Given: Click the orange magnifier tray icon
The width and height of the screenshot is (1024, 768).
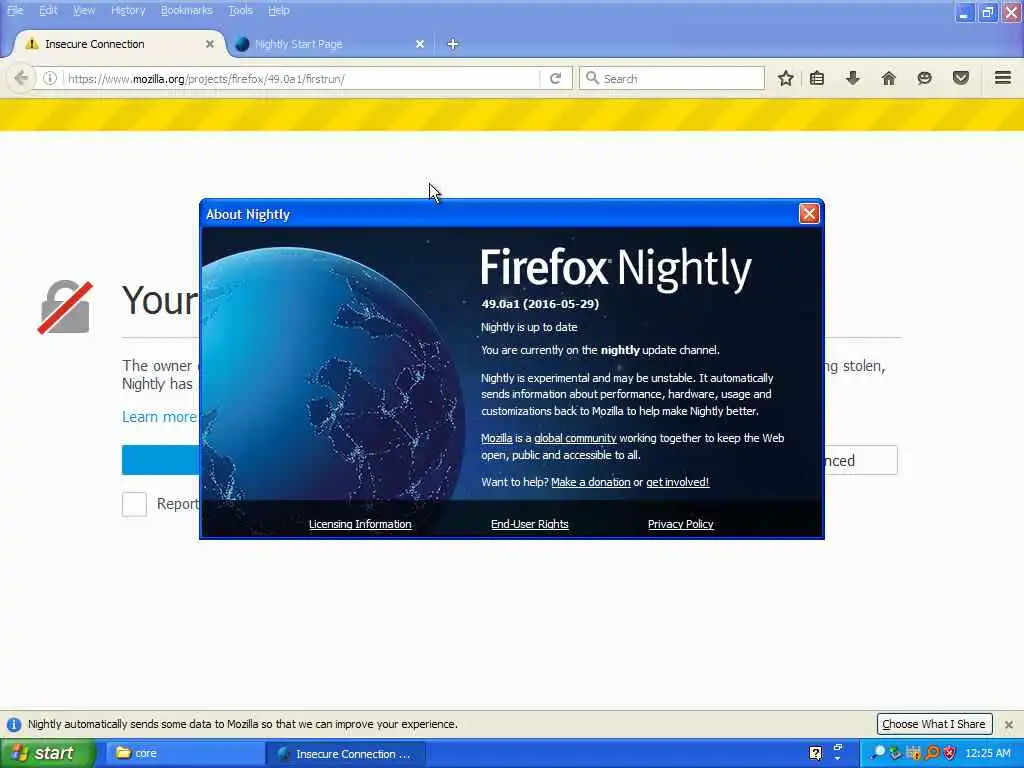Looking at the screenshot, I should [x=932, y=753].
